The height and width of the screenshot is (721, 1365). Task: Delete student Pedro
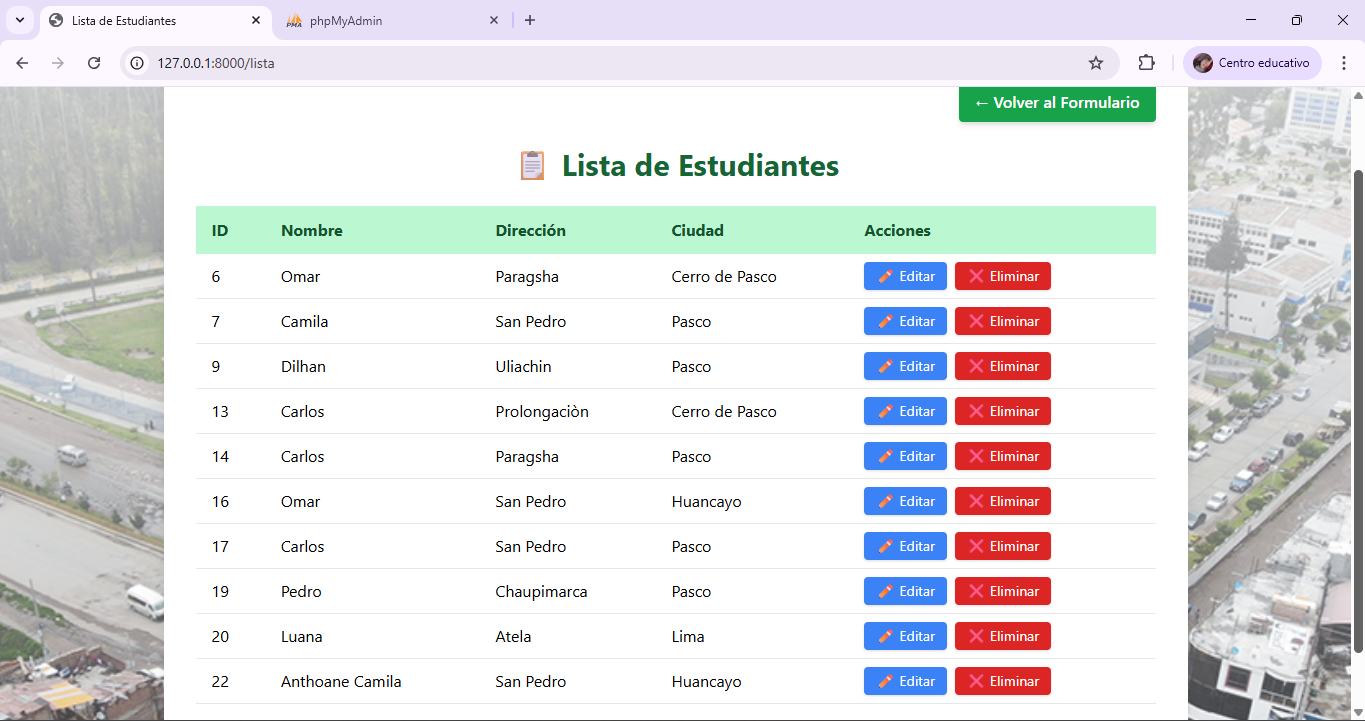[1003, 591]
